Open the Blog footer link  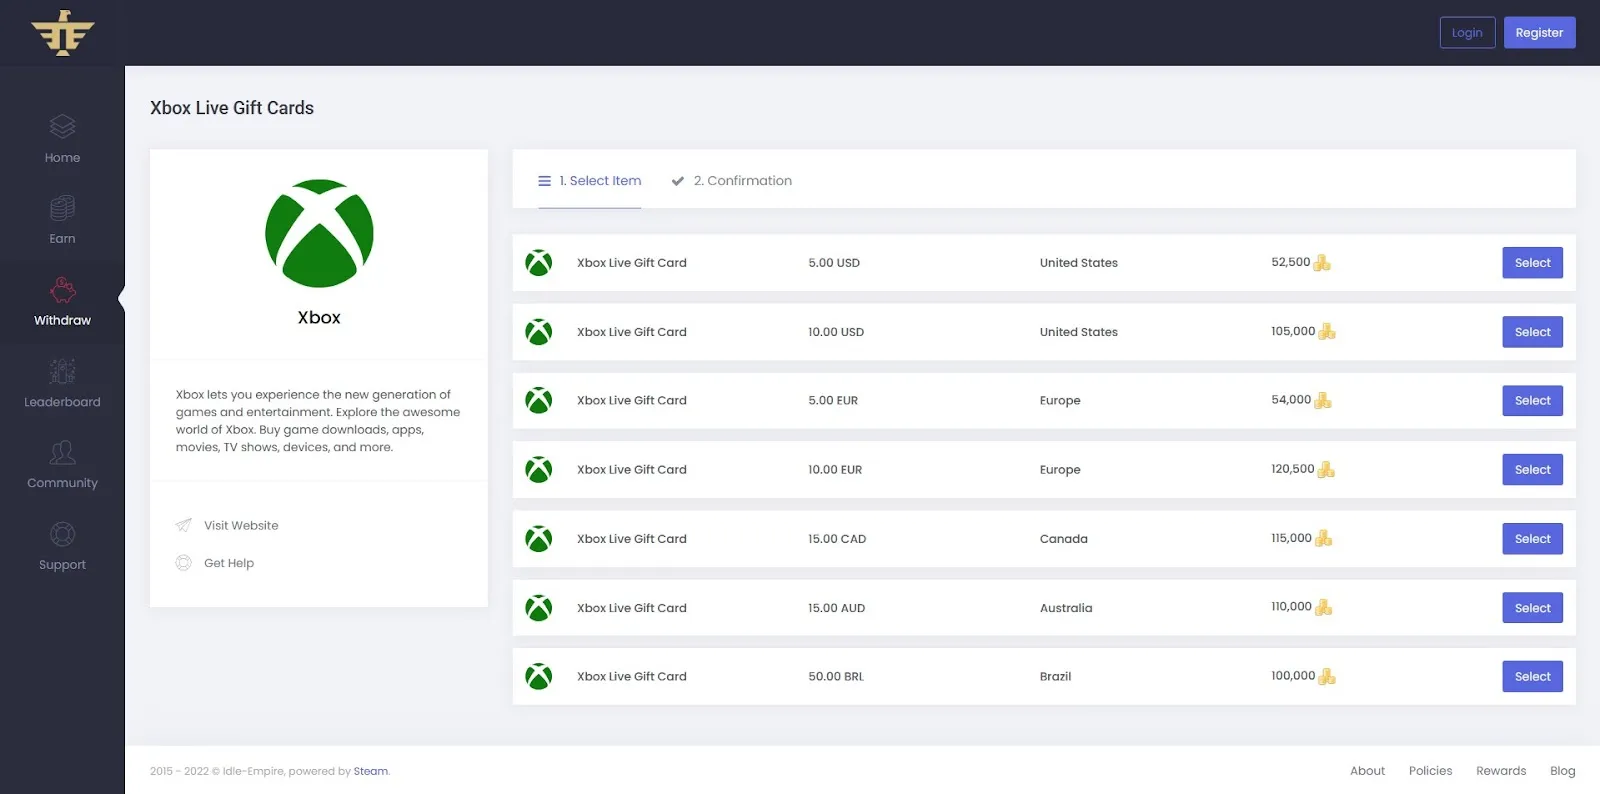pos(1562,771)
